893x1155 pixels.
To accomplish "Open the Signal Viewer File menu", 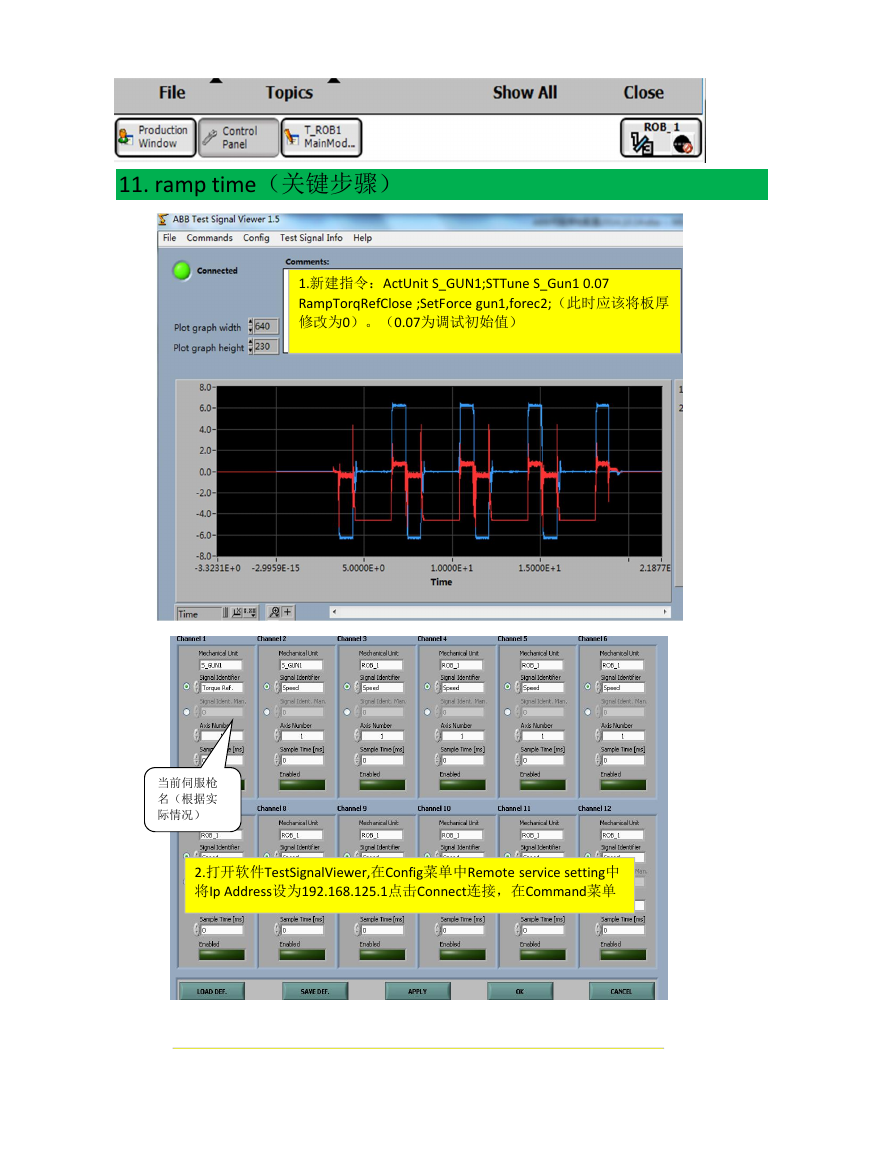I will [169, 238].
